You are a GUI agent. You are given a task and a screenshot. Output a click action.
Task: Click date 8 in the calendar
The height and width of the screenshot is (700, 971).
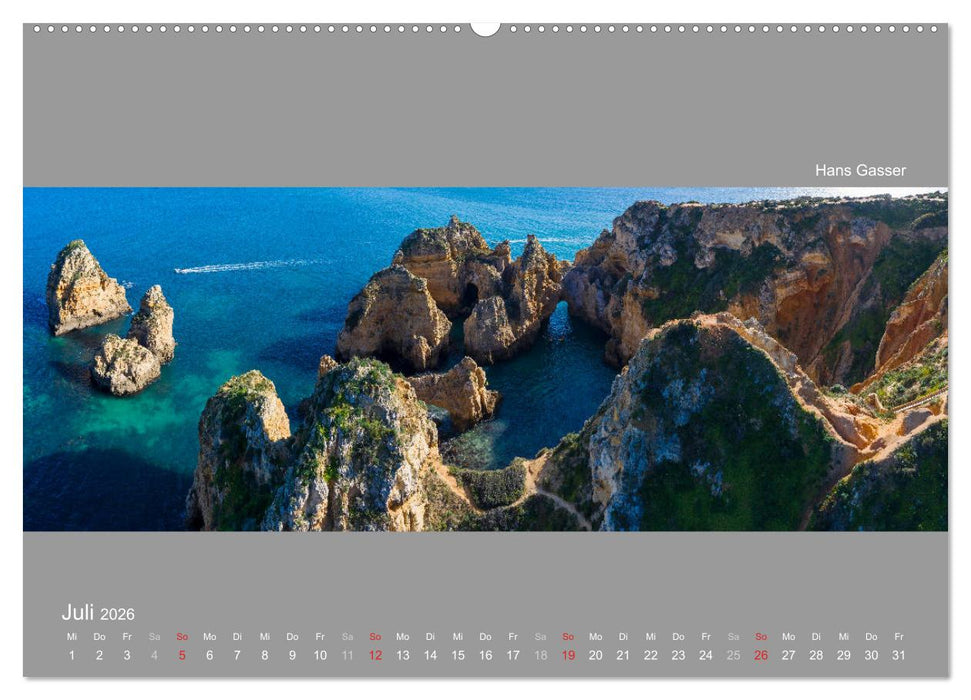(265, 655)
